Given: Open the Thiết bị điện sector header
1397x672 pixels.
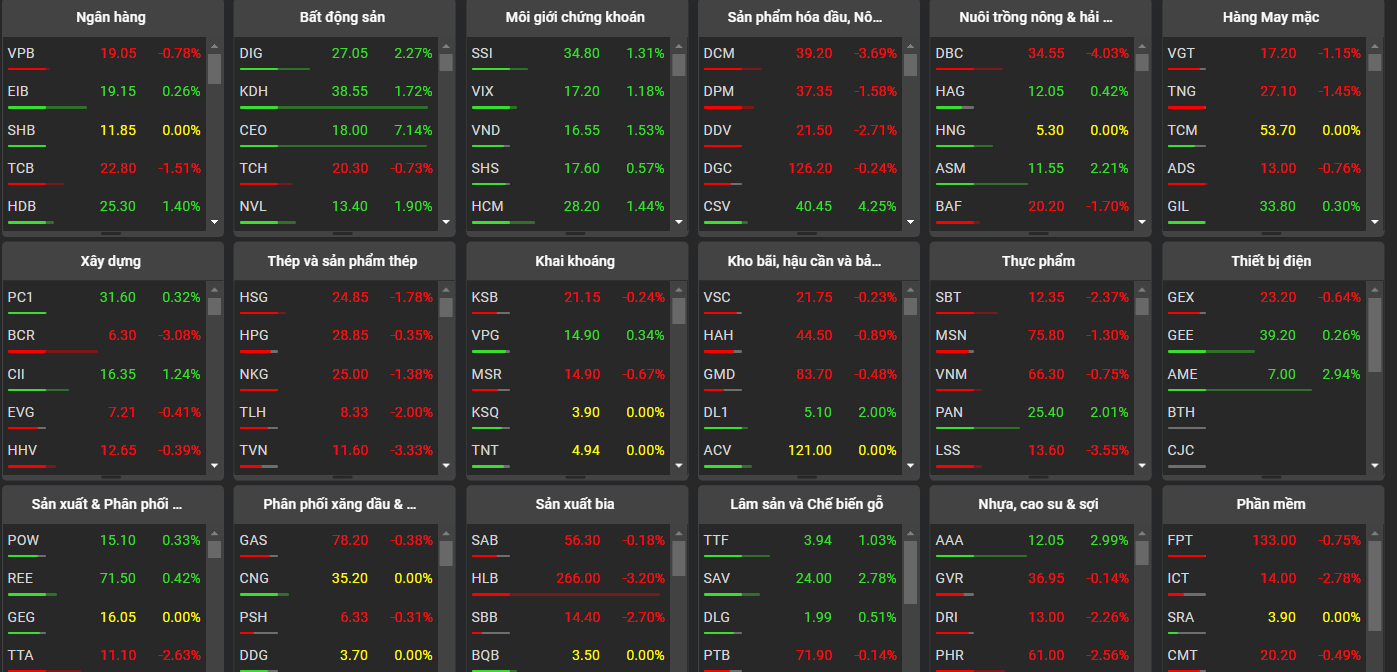Looking at the screenshot, I should (x=1271, y=261).
